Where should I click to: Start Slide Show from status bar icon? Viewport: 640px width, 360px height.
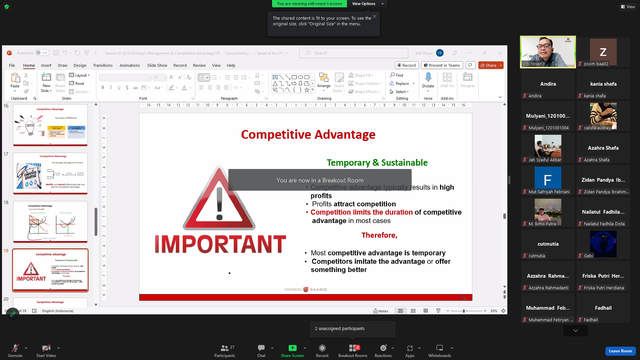(x=438, y=311)
